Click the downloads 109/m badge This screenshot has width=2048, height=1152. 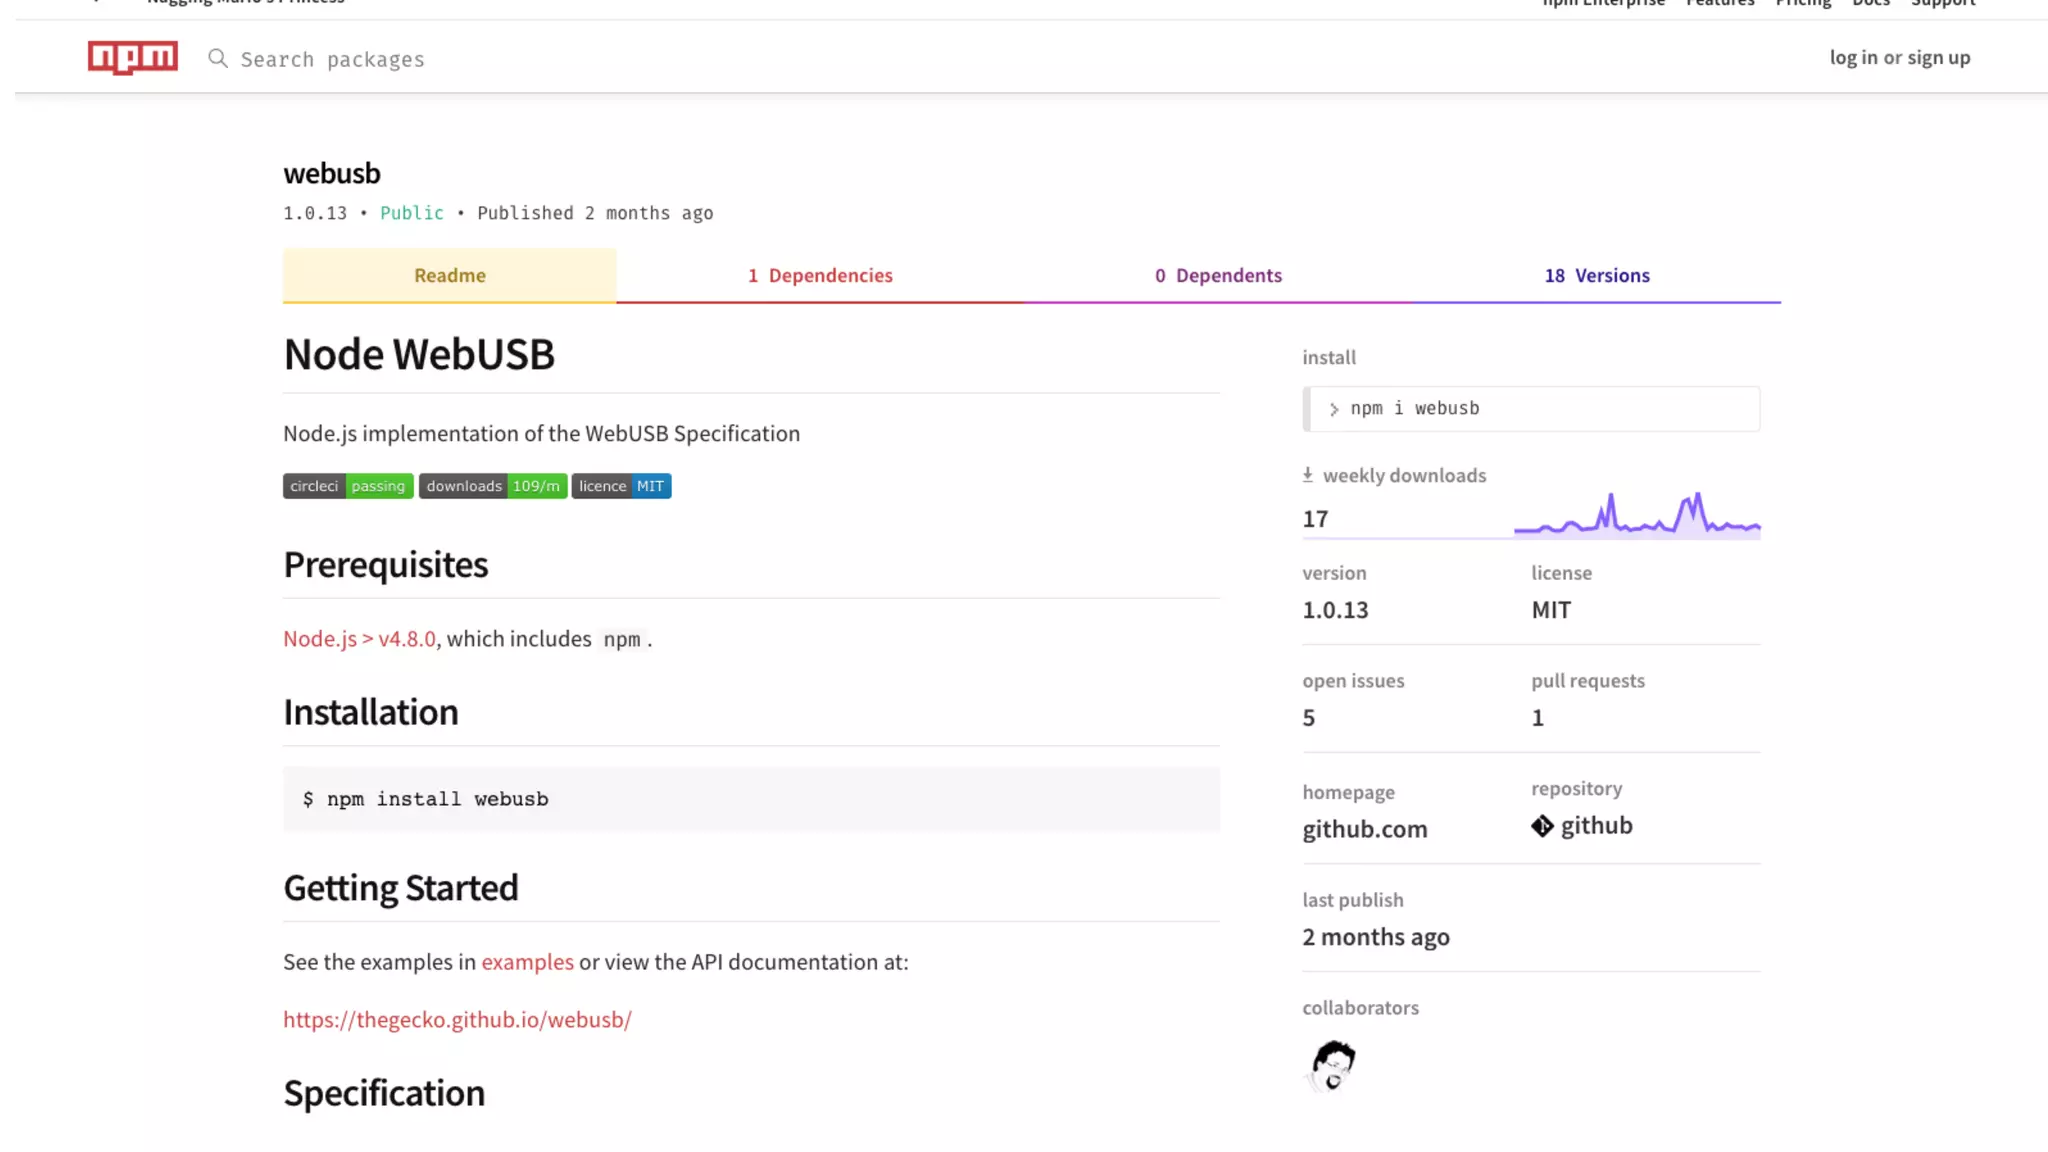pos(492,486)
